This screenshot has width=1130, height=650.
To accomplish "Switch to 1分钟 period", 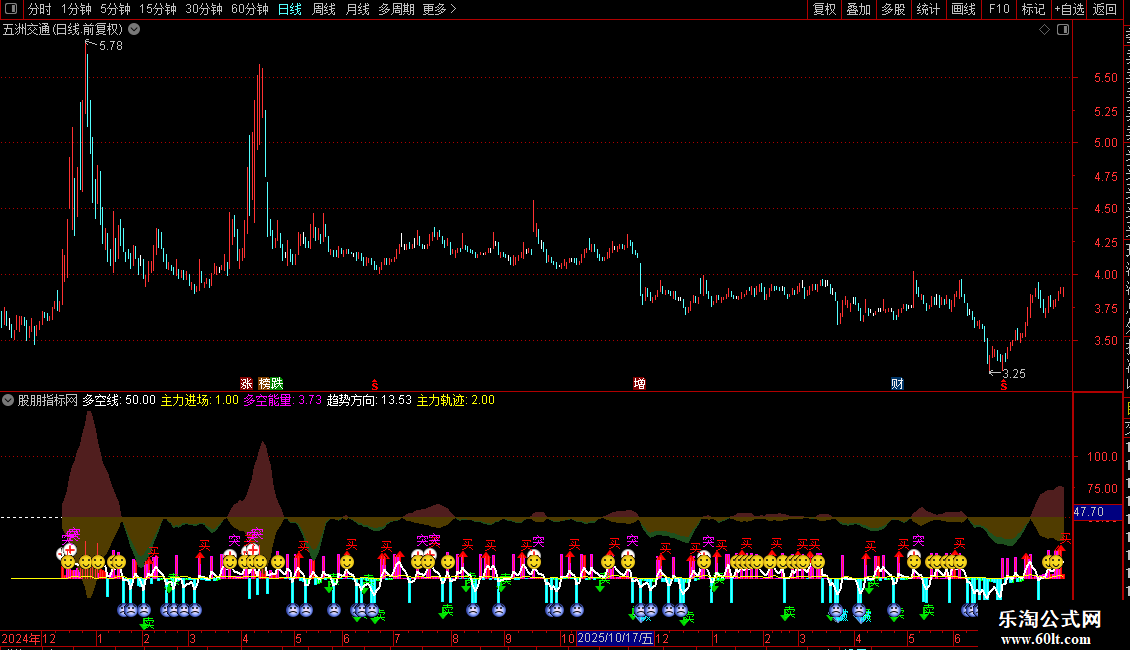I will click(x=76, y=9).
